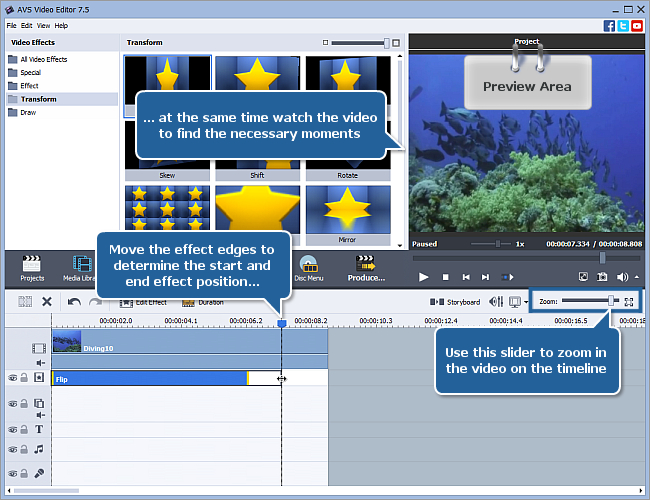
Task: Play the preview video
Action: (x=423, y=277)
